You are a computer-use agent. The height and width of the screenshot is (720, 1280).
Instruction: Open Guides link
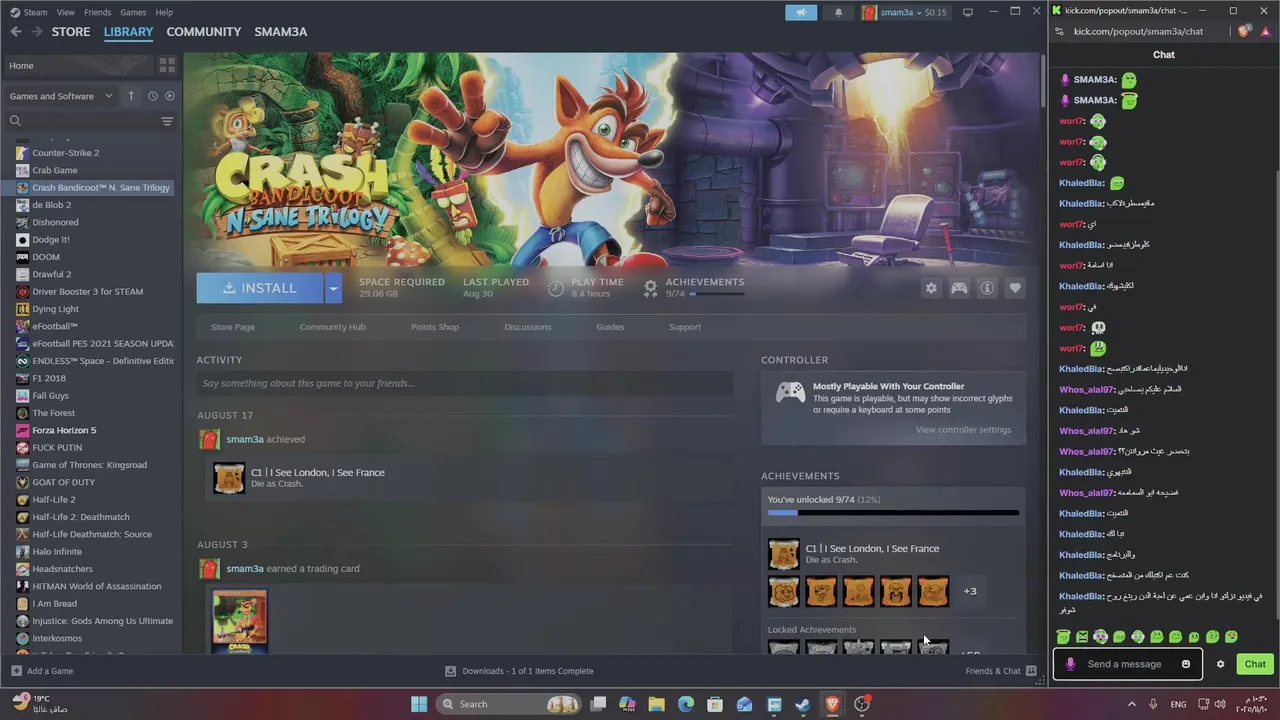click(x=610, y=327)
